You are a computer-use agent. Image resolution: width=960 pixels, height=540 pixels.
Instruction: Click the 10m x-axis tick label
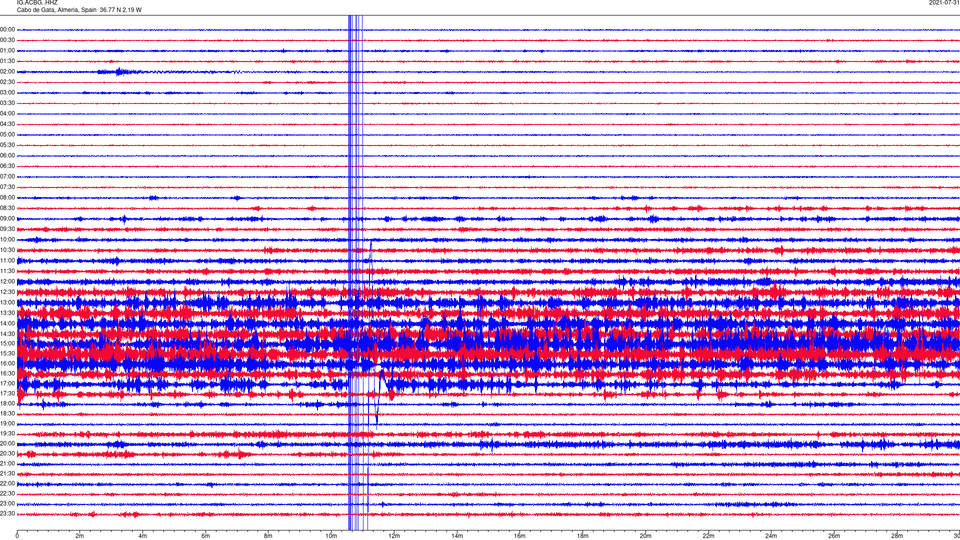[x=331, y=536]
